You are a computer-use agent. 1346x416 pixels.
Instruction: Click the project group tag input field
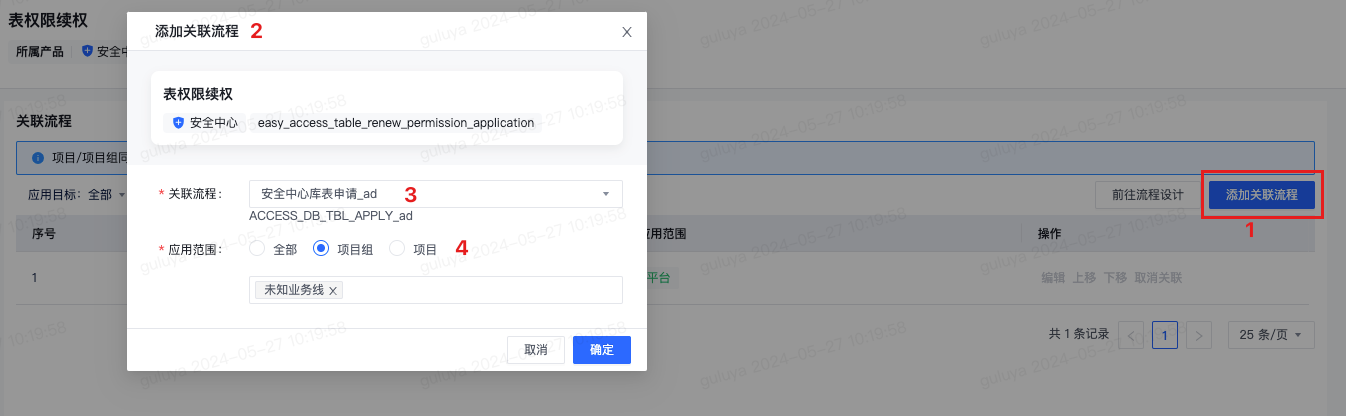(436, 290)
